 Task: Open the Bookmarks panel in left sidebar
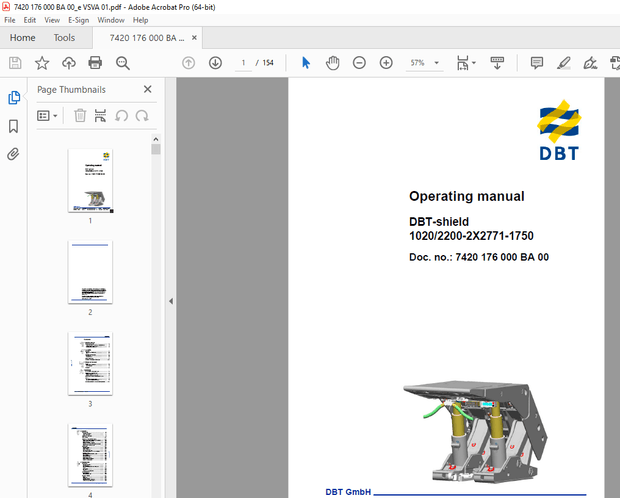click(14, 126)
